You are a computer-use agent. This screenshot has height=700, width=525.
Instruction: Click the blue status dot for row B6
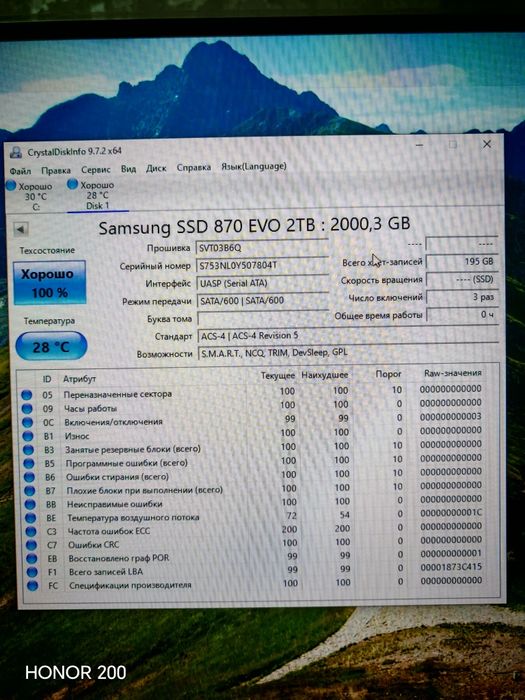click(x=29, y=477)
